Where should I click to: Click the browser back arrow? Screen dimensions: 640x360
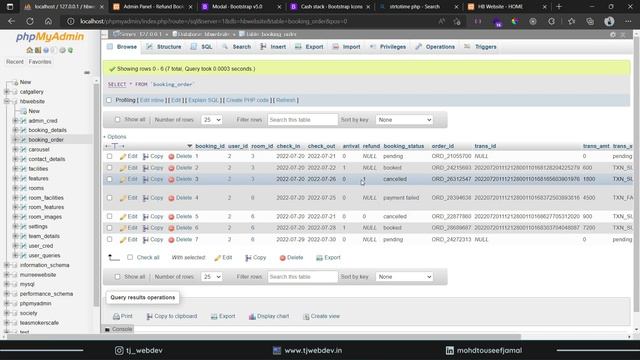click(11, 21)
